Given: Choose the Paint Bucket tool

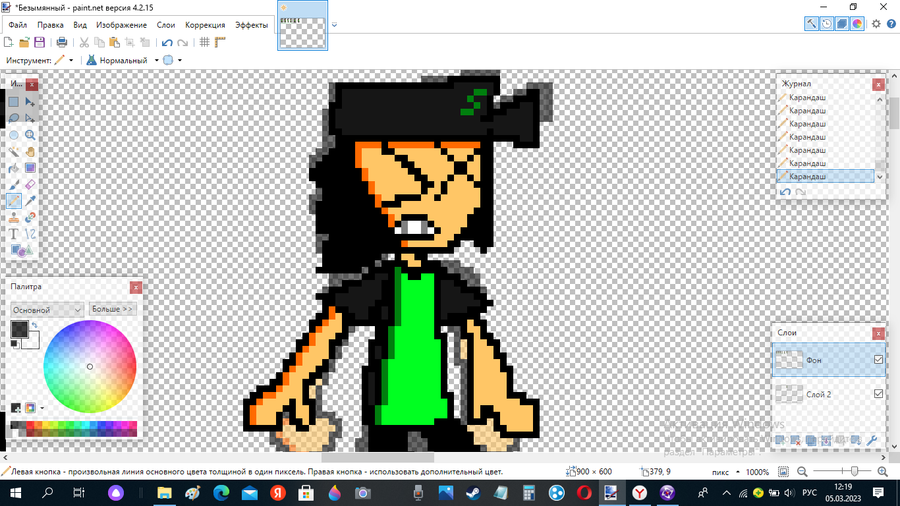Looking at the screenshot, I should coord(14,168).
